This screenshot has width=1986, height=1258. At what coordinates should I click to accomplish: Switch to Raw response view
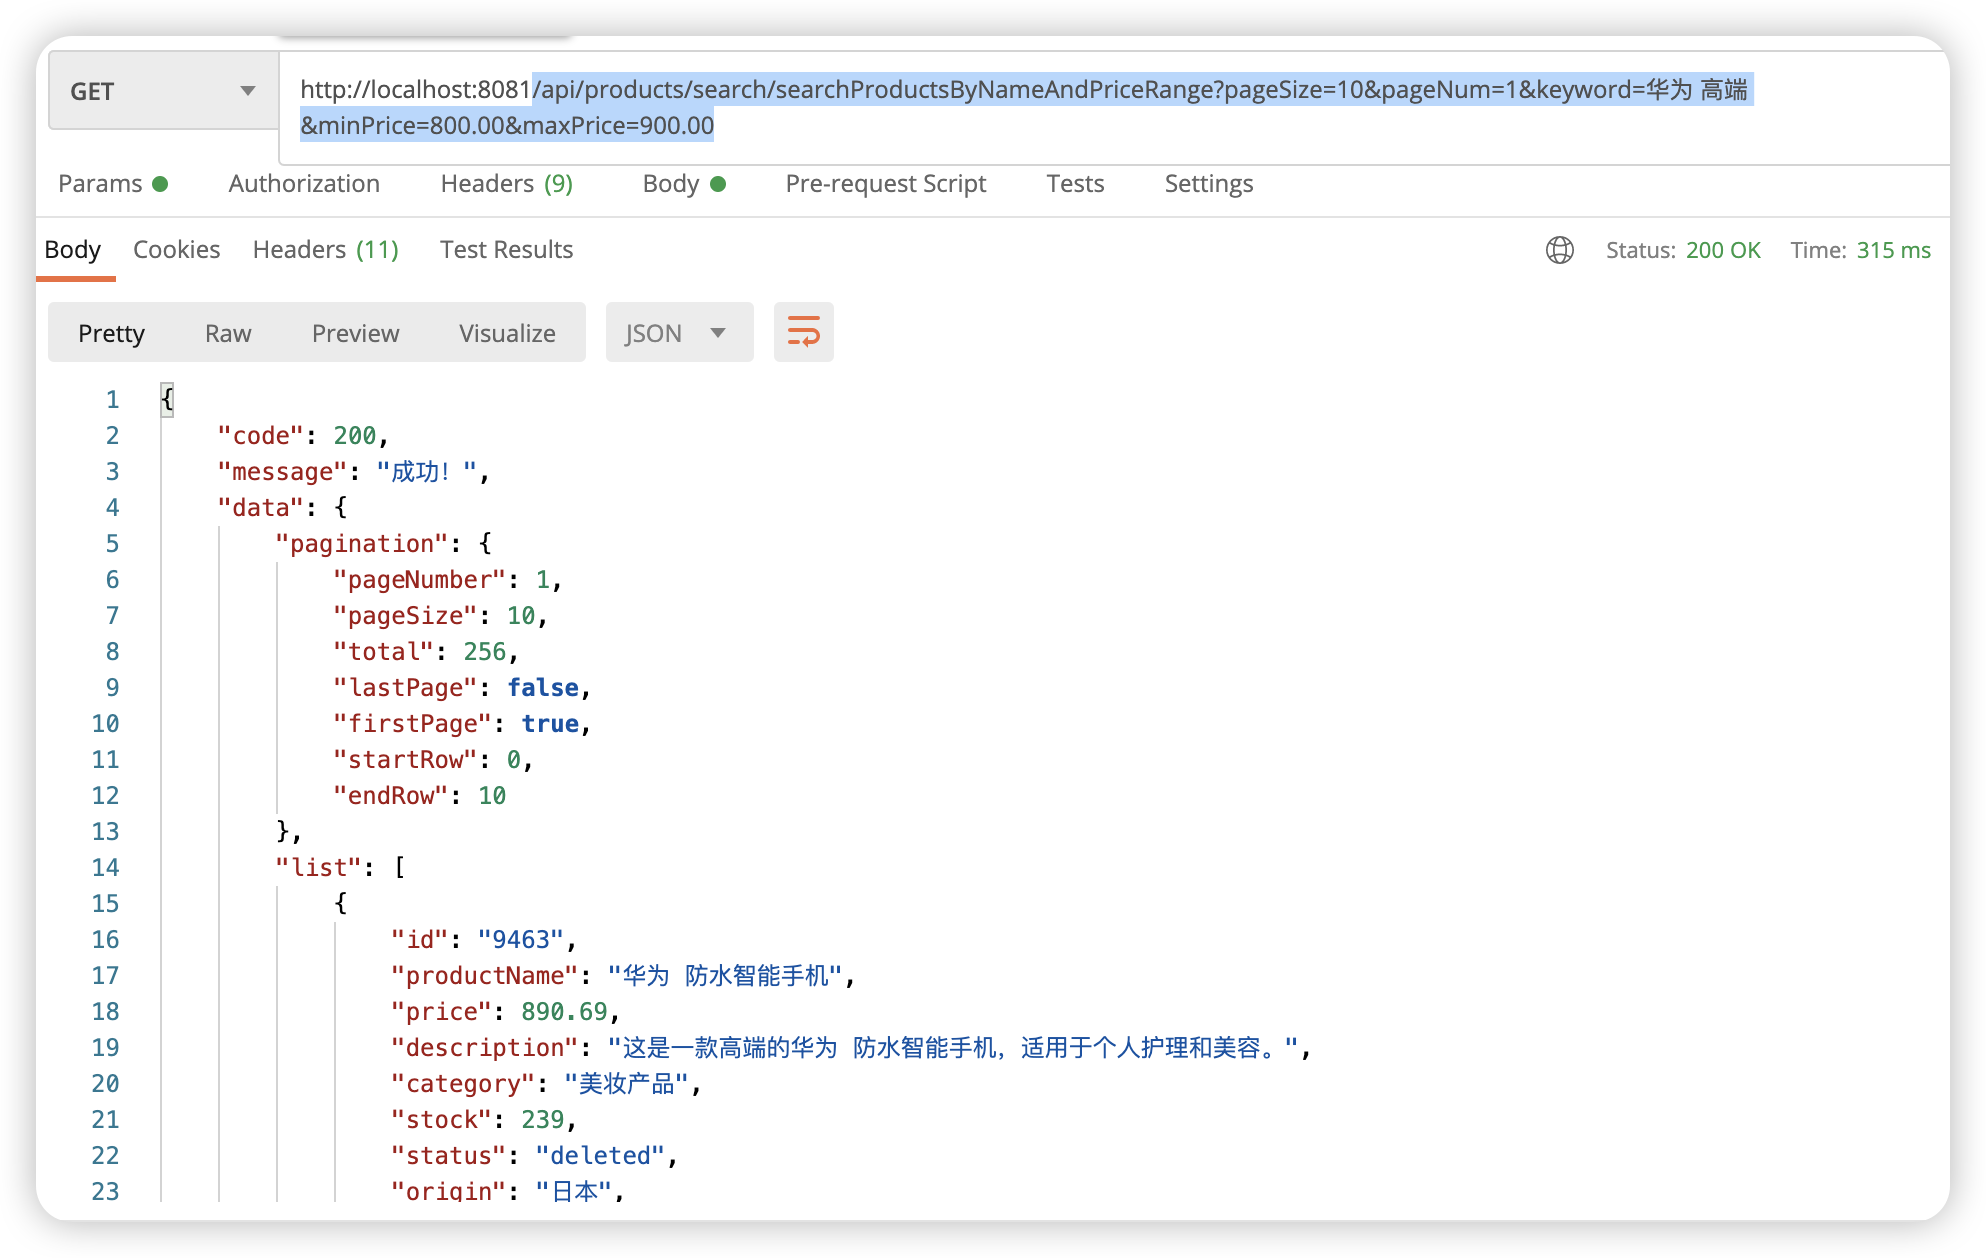pyautogui.click(x=228, y=333)
